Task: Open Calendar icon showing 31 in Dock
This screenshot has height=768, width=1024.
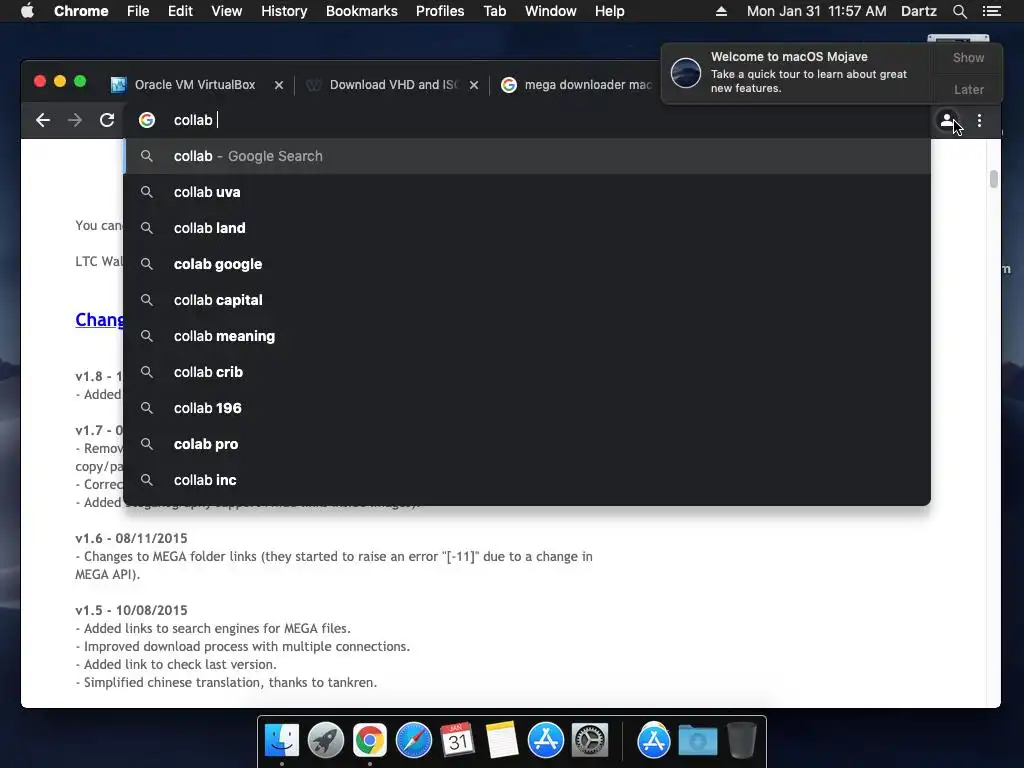Action: click(457, 741)
